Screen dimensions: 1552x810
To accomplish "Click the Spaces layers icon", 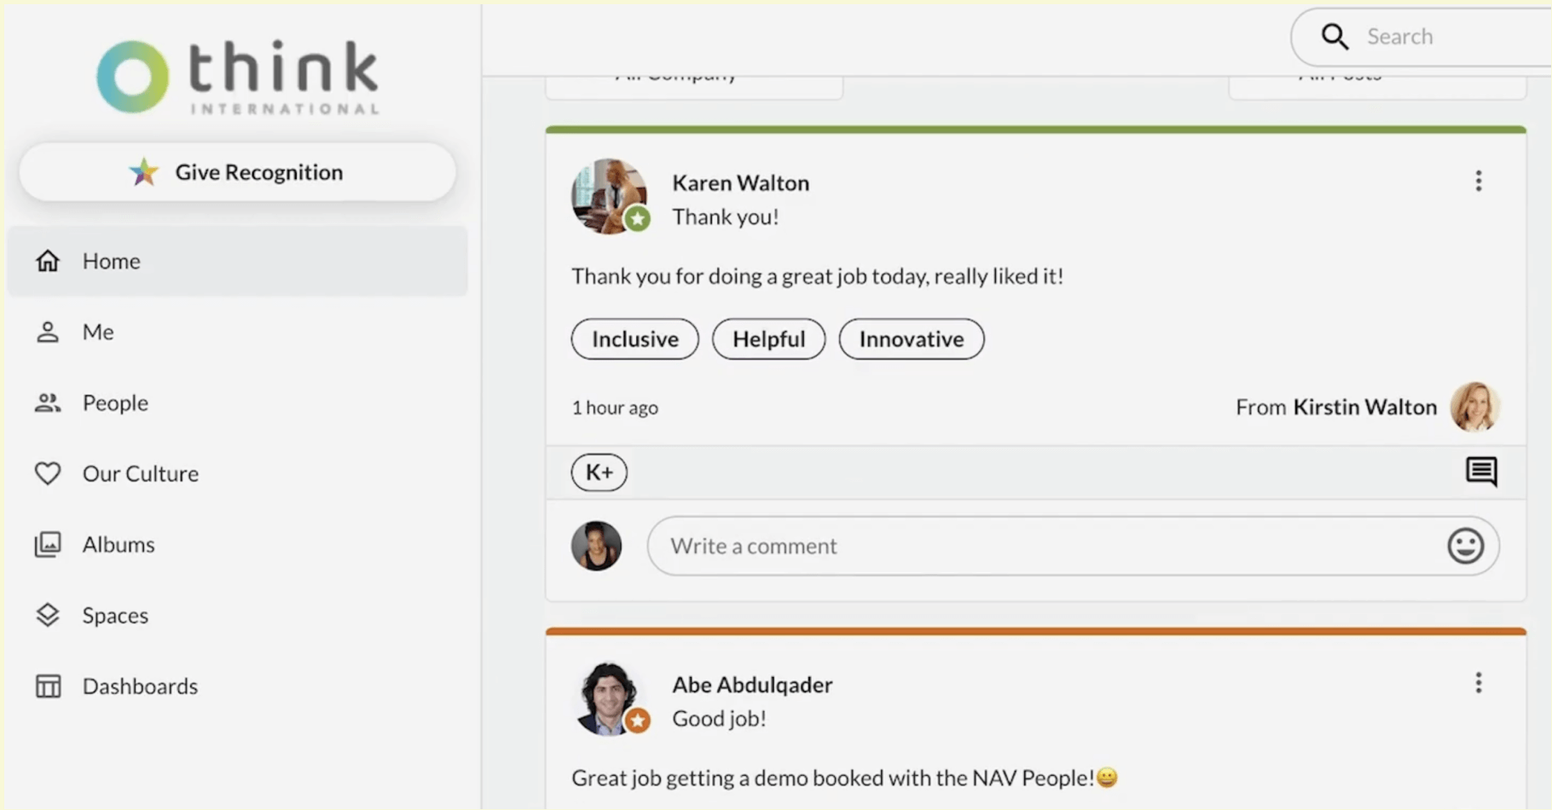I will 48,616.
